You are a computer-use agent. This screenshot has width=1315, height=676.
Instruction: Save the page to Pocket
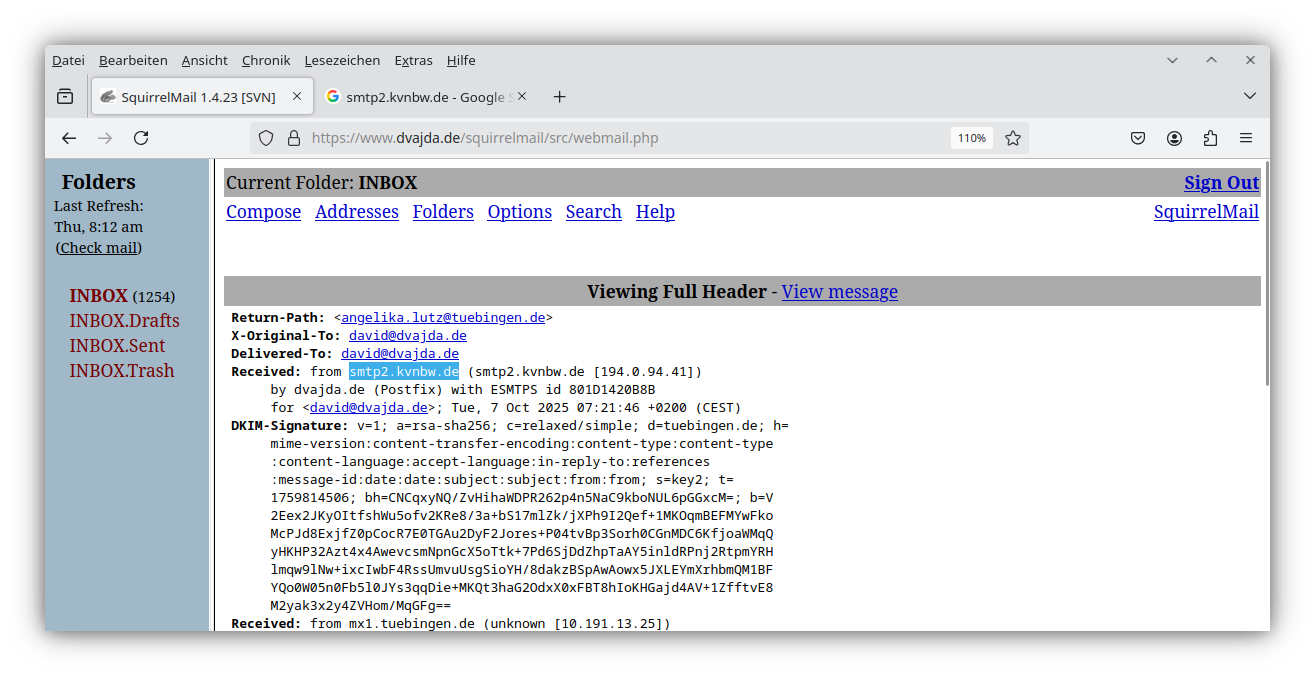tap(1137, 137)
